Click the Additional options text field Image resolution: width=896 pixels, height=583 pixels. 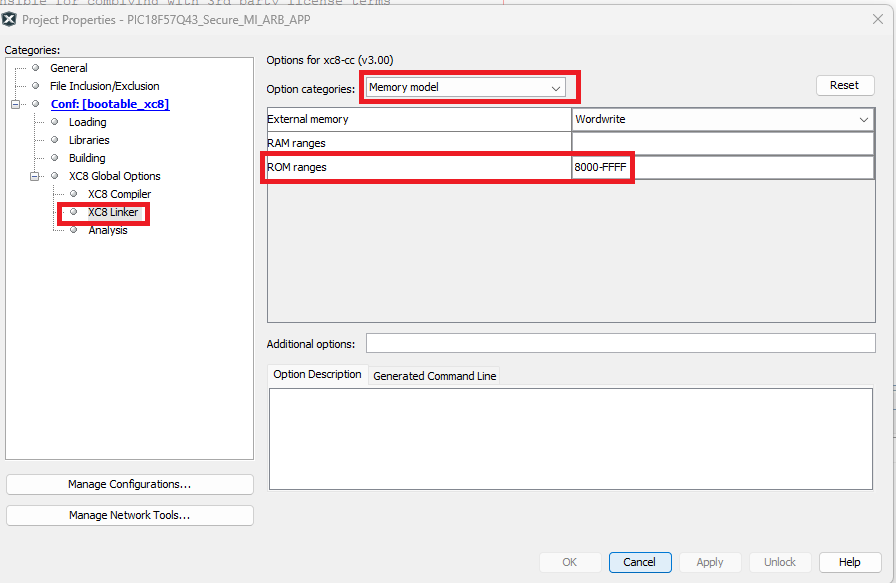click(x=620, y=344)
